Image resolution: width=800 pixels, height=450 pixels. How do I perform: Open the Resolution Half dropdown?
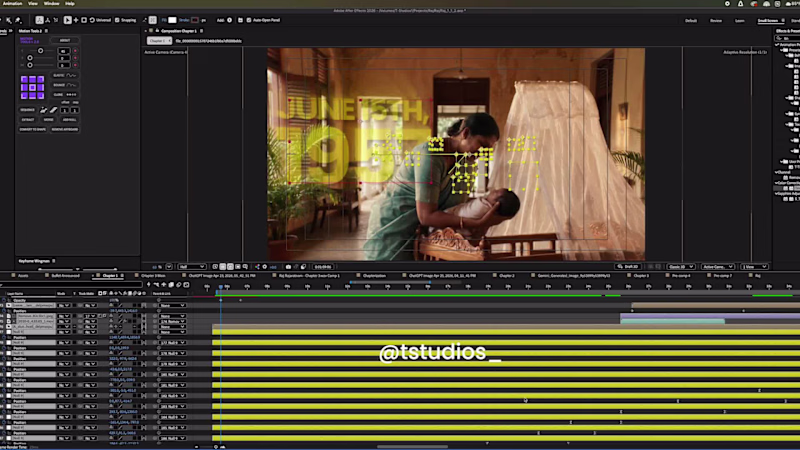click(x=192, y=267)
